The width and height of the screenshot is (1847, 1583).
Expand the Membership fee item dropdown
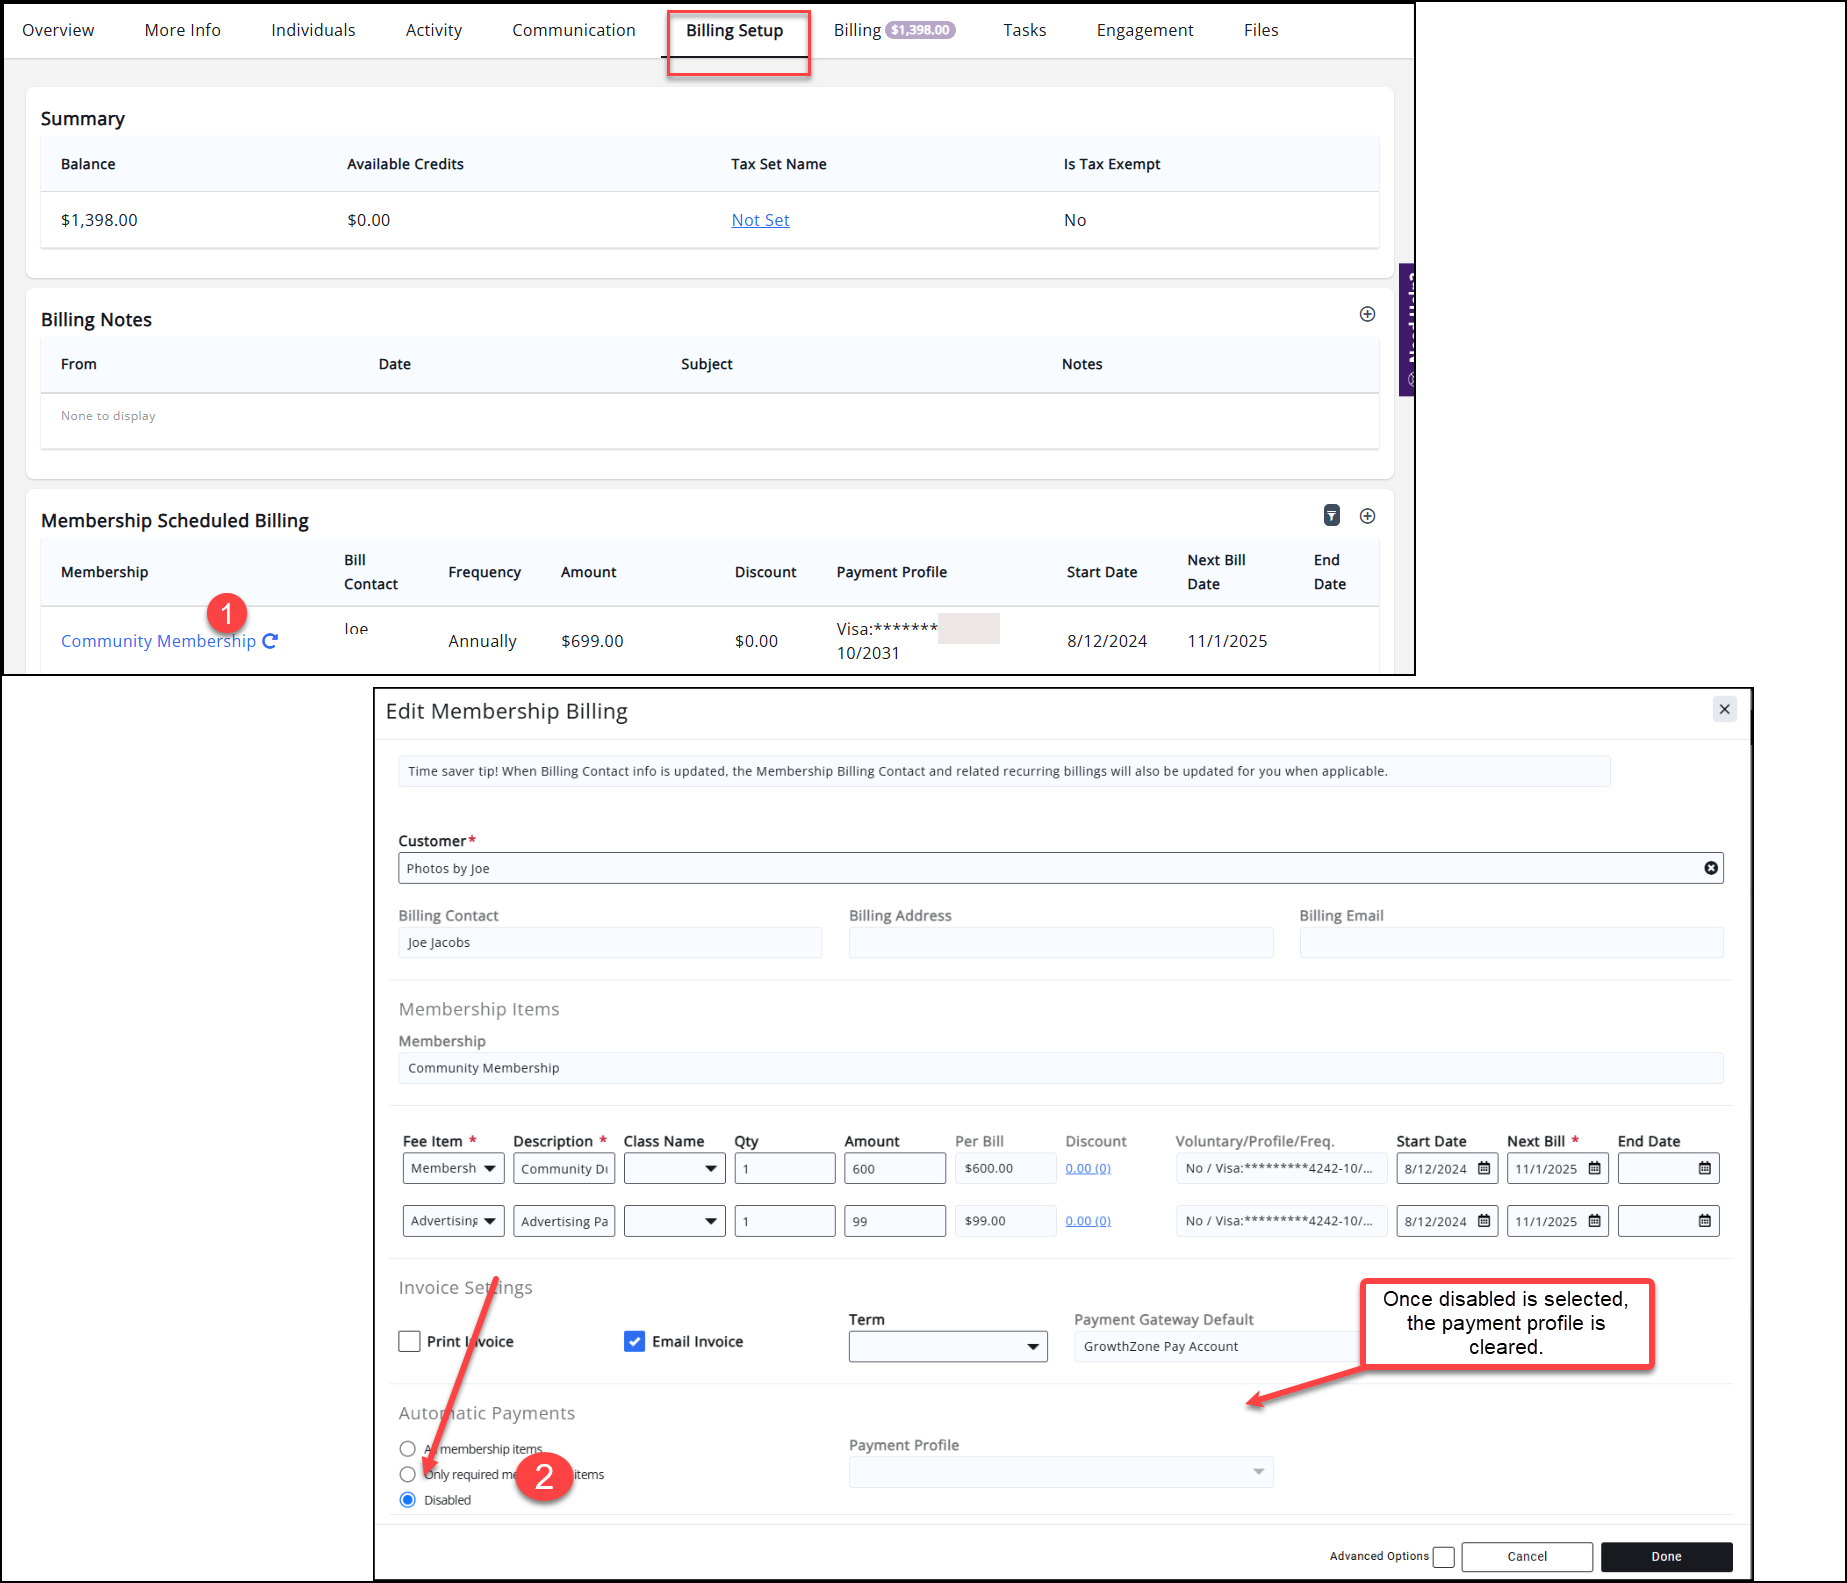click(x=489, y=1168)
